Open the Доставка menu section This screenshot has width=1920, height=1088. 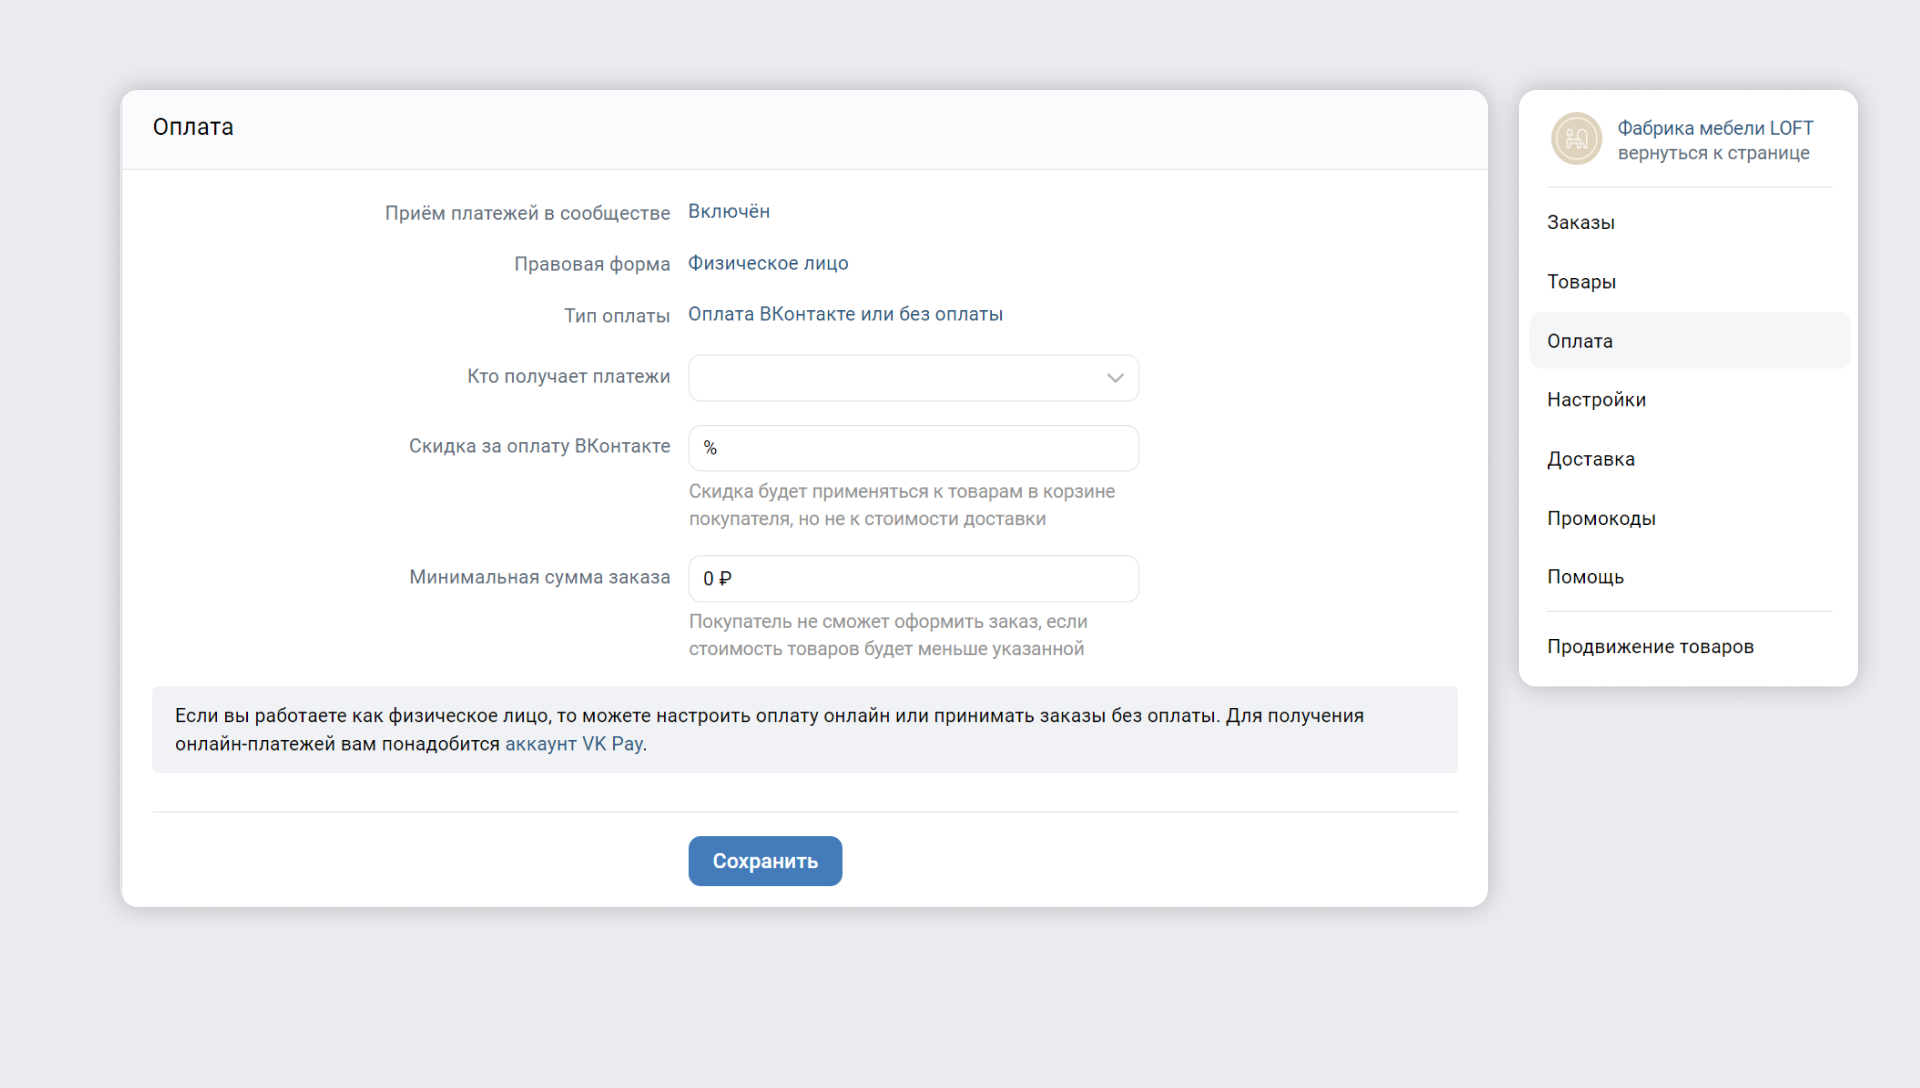1689,459
